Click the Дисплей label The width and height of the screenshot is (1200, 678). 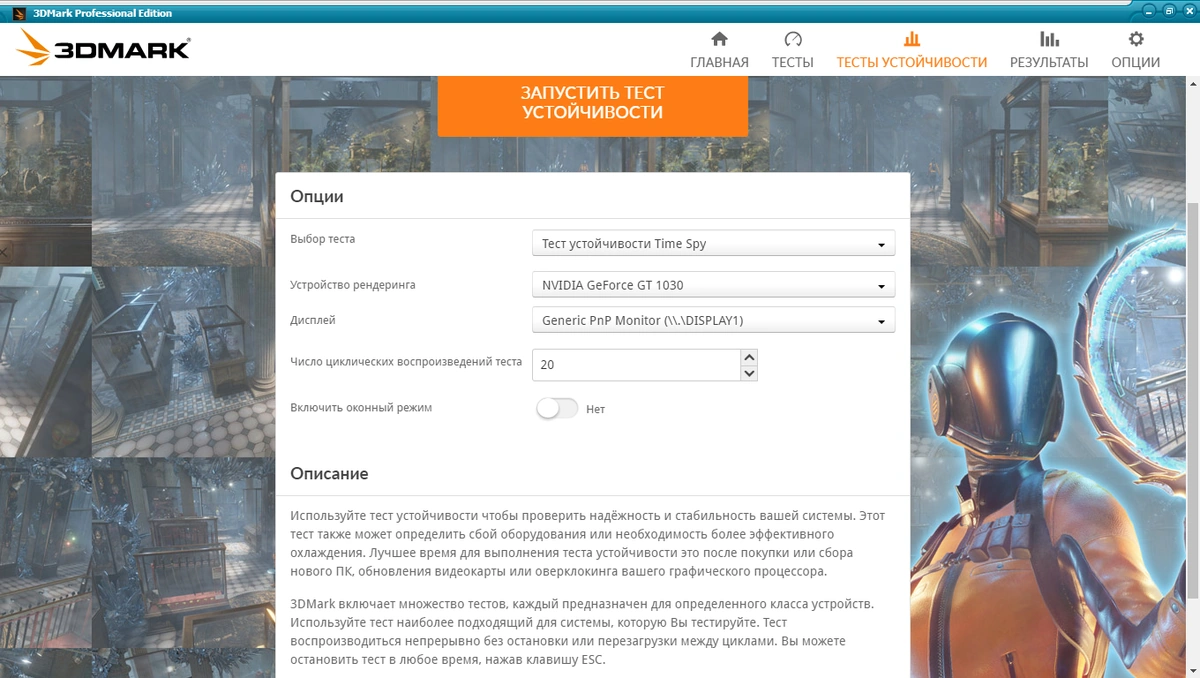click(313, 321)
